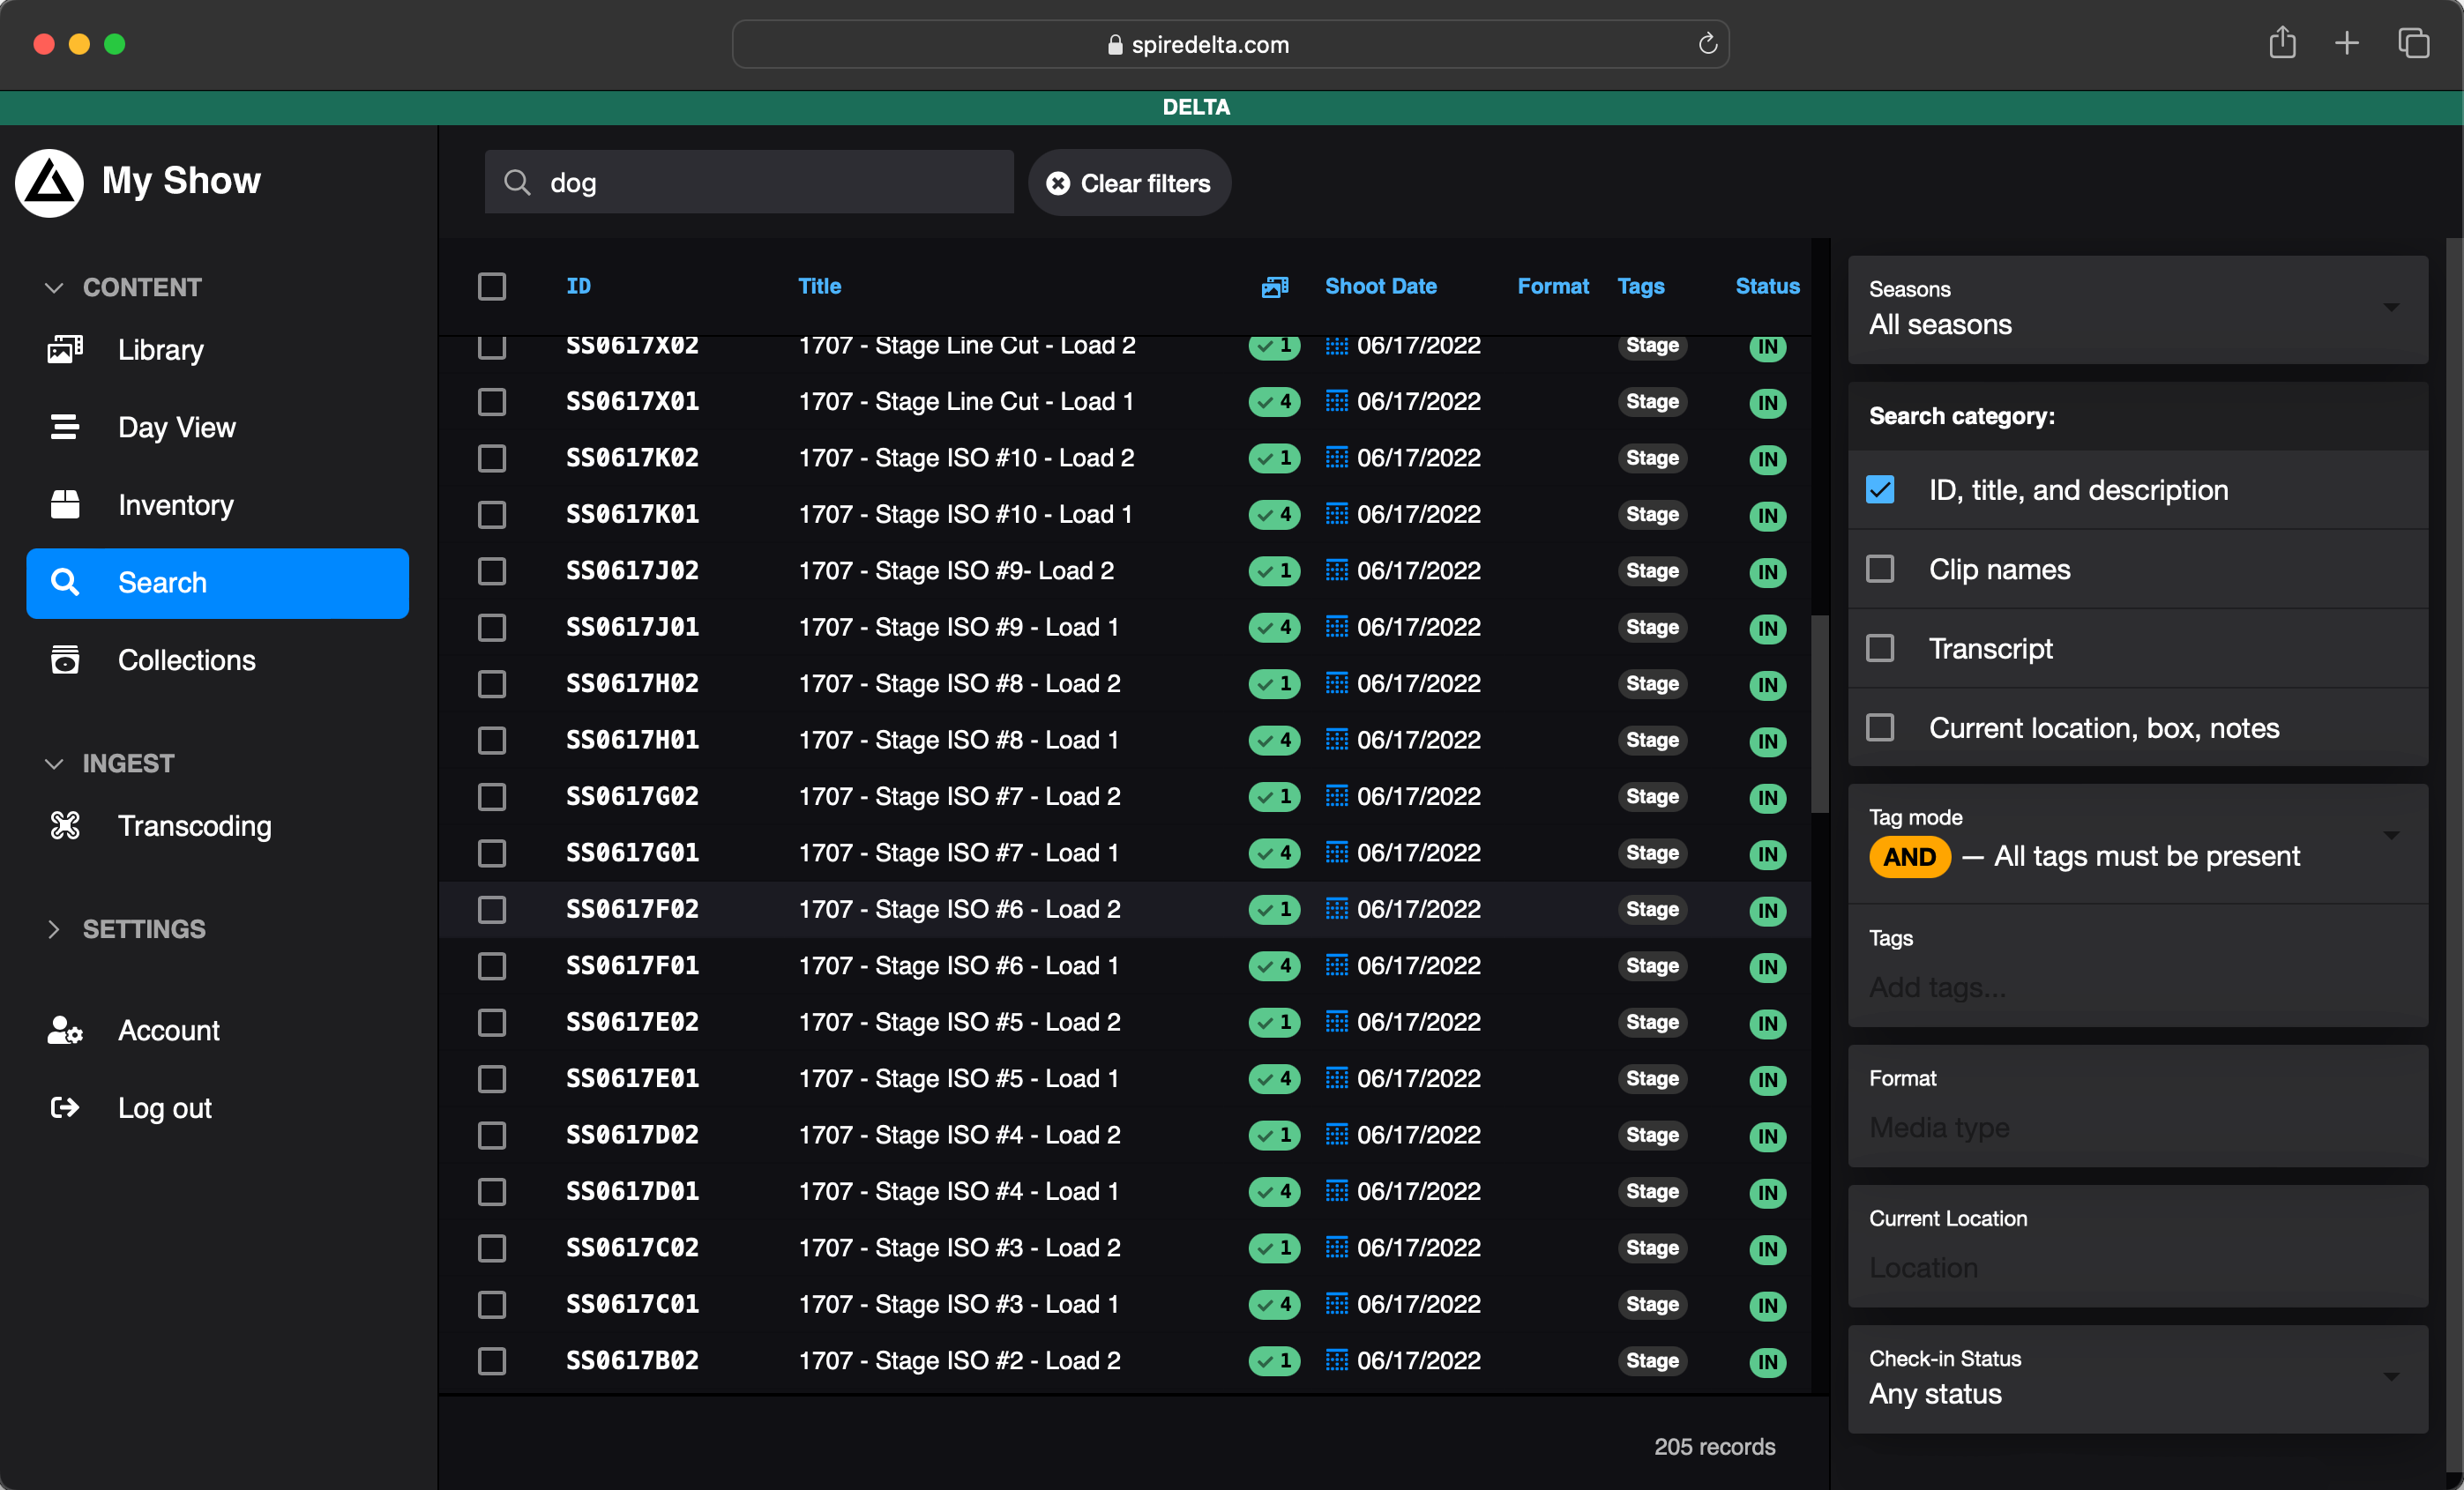Click the Transcoding command icon
The height and width of the screenshot is (1490, 2464).
[x=65, y=826]
